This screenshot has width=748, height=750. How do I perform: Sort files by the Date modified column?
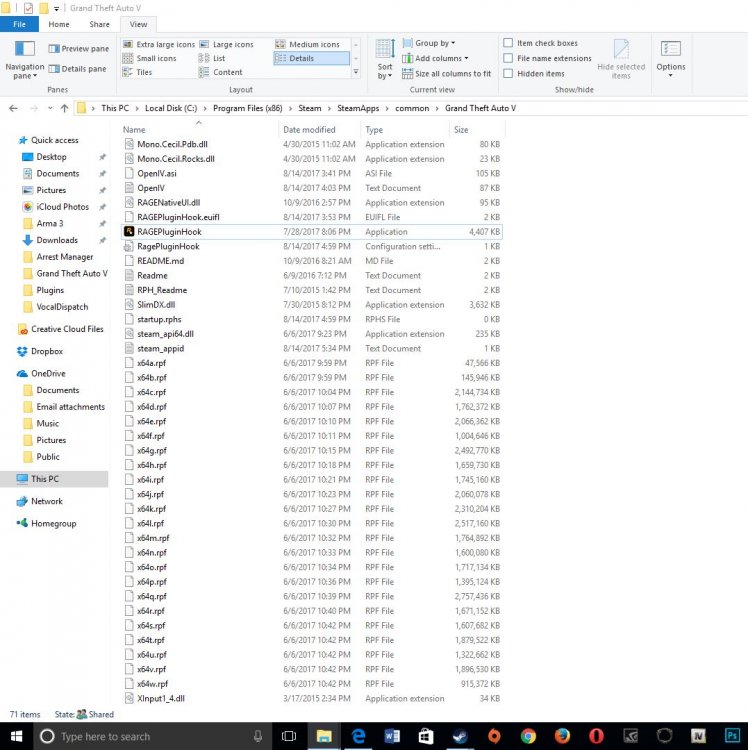click(309, 130)
